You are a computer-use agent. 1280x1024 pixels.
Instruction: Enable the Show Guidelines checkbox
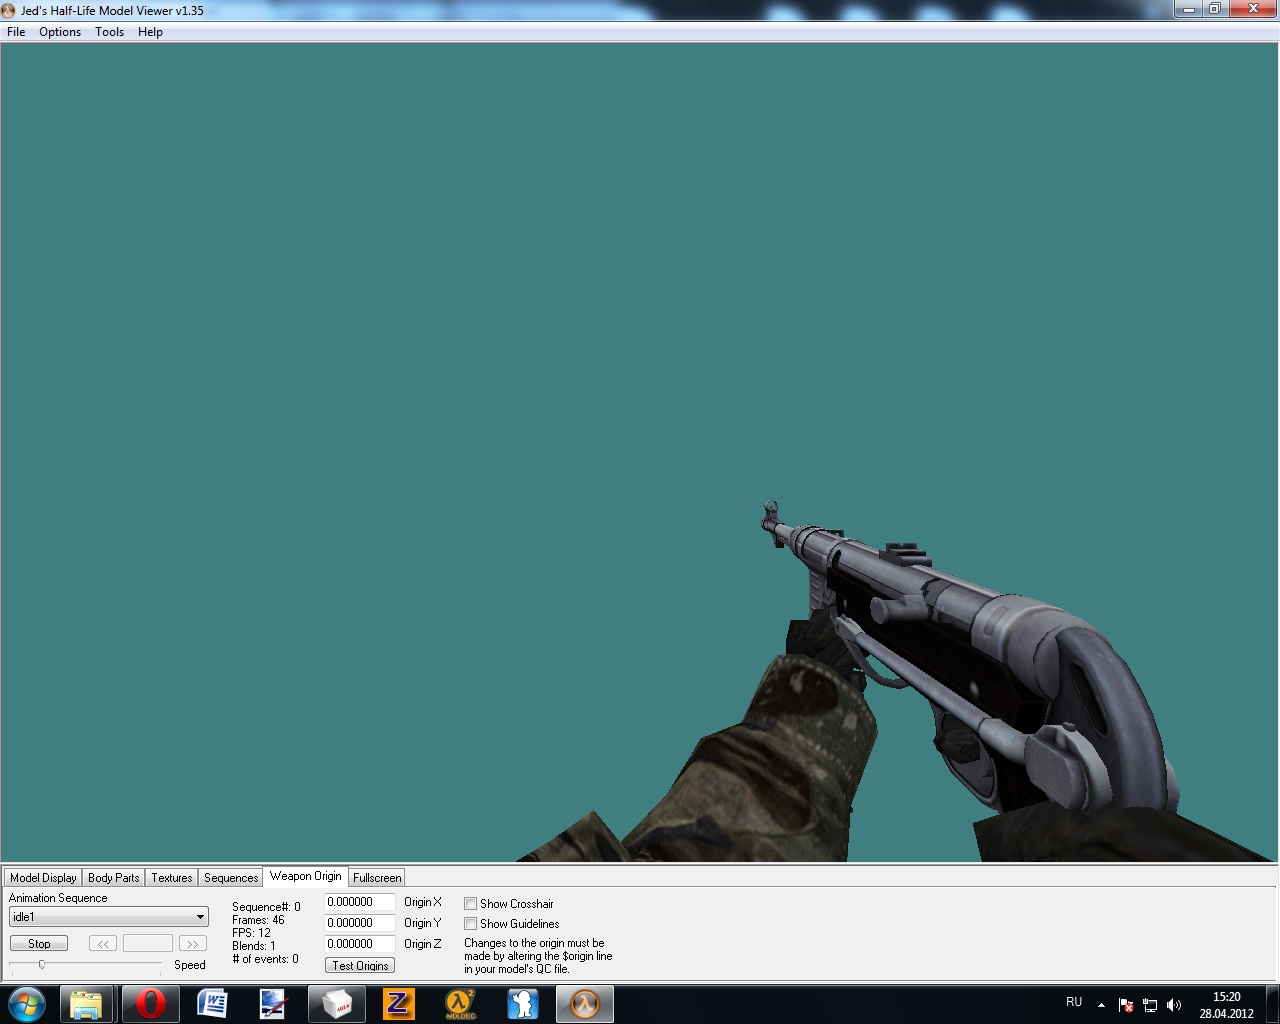(470, 924)
